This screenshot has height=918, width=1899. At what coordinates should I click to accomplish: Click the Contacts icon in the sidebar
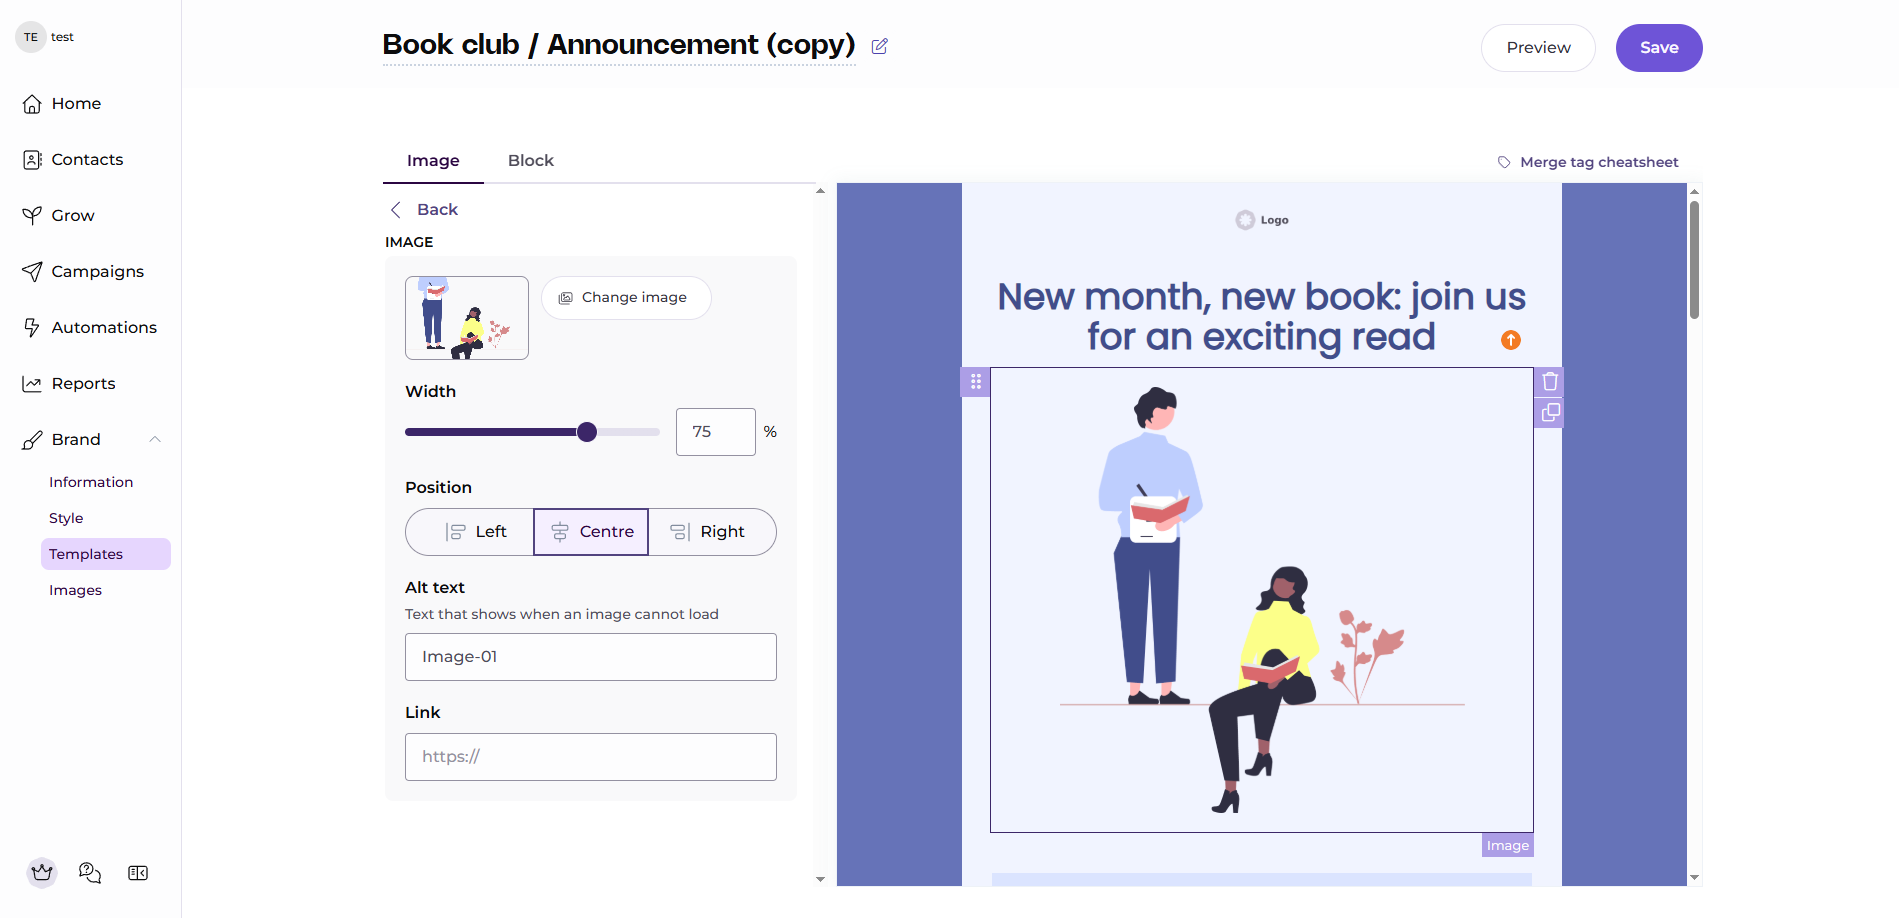click(x=32, y=160)
